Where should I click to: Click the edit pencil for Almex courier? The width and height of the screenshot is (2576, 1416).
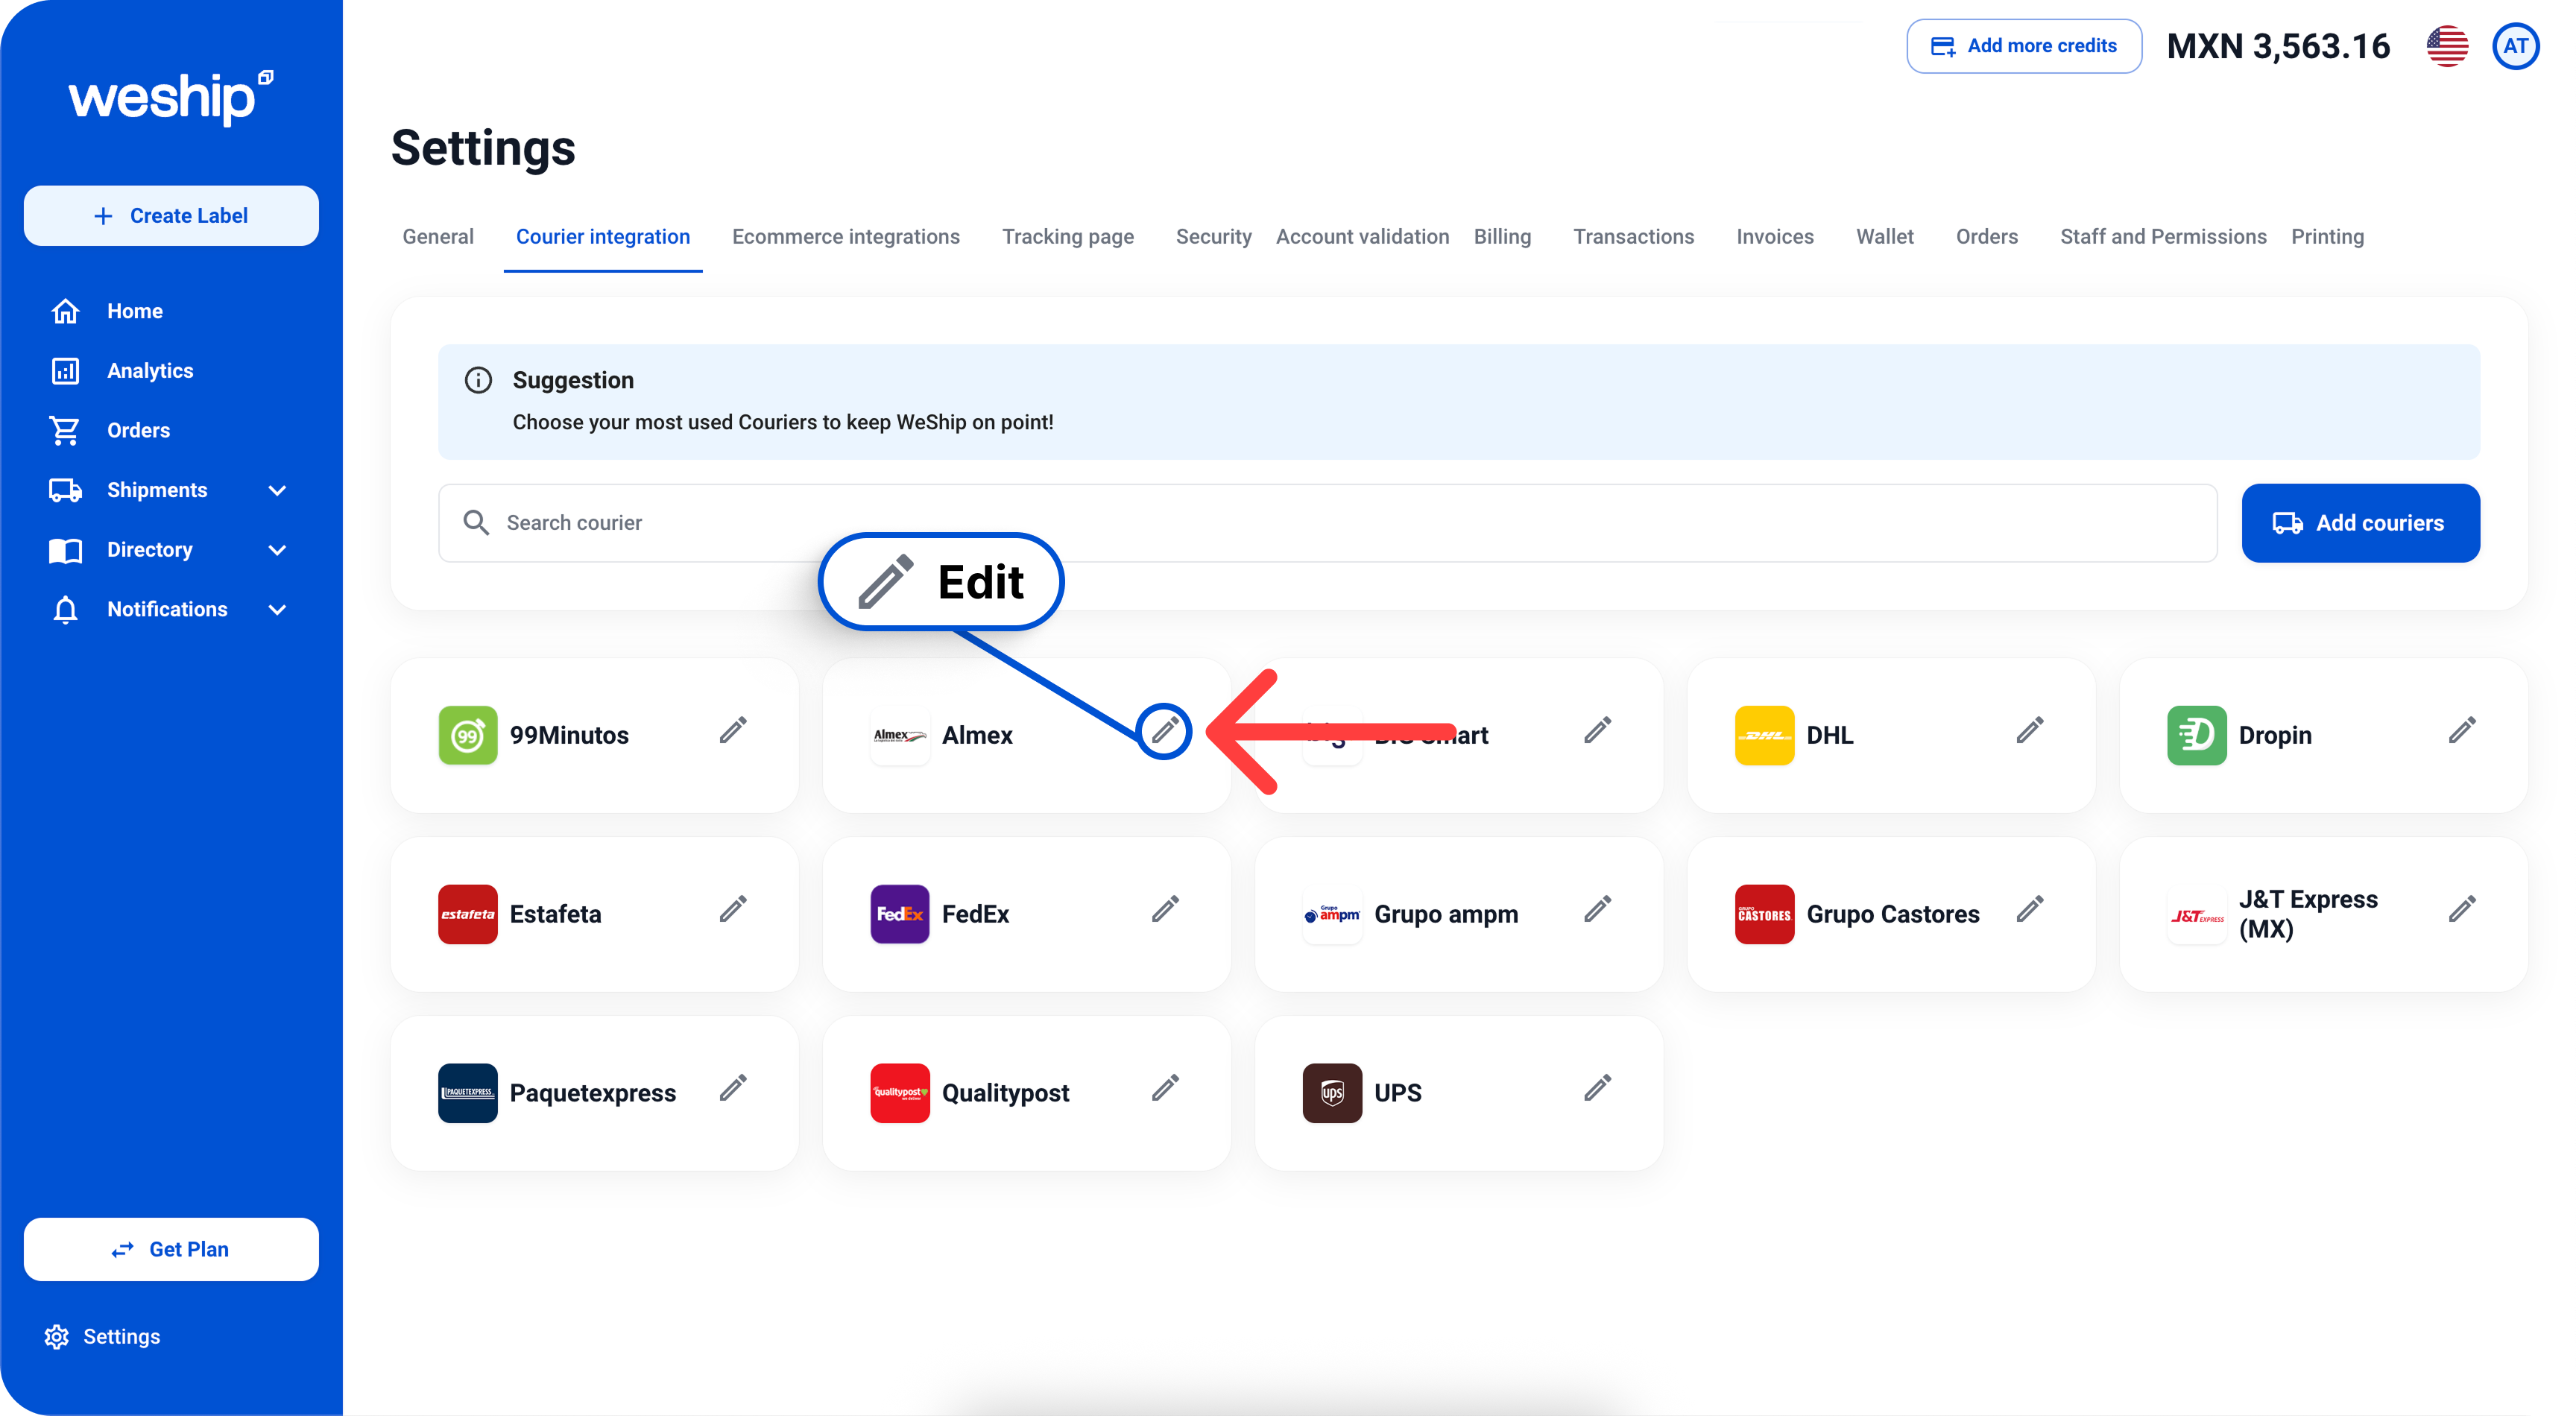1164,731
